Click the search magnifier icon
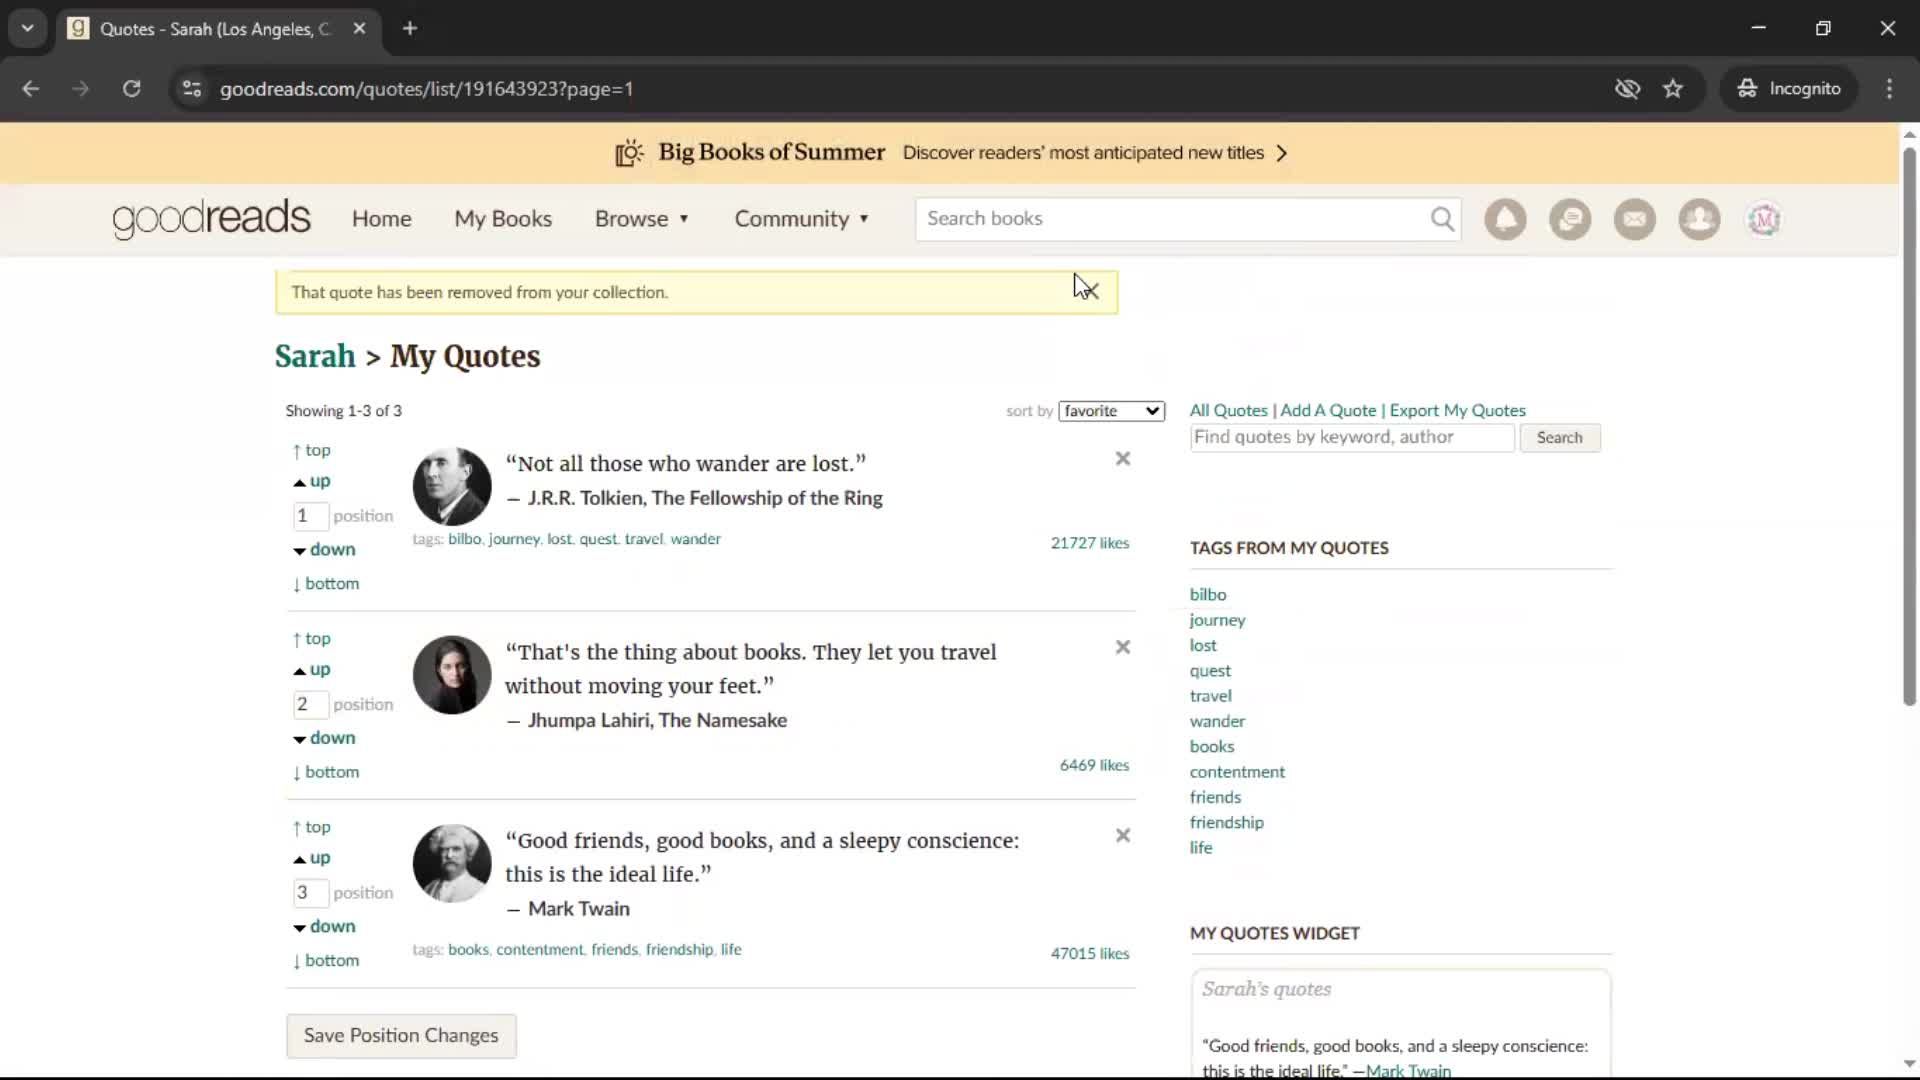This screenshot has width=1920, height=1080. (1442, 219)
